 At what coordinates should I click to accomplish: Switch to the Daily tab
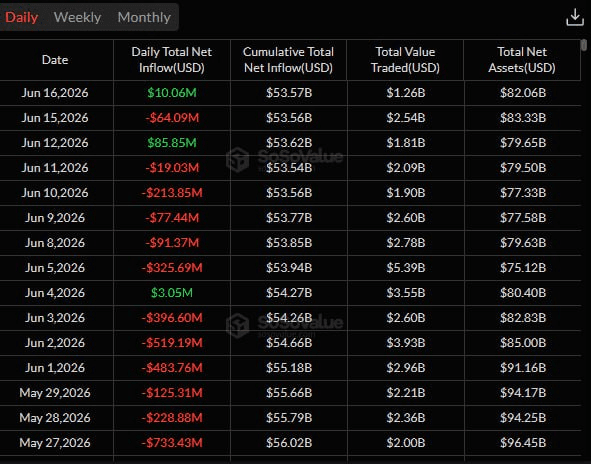pyautogui.click(x=21, y=17)
